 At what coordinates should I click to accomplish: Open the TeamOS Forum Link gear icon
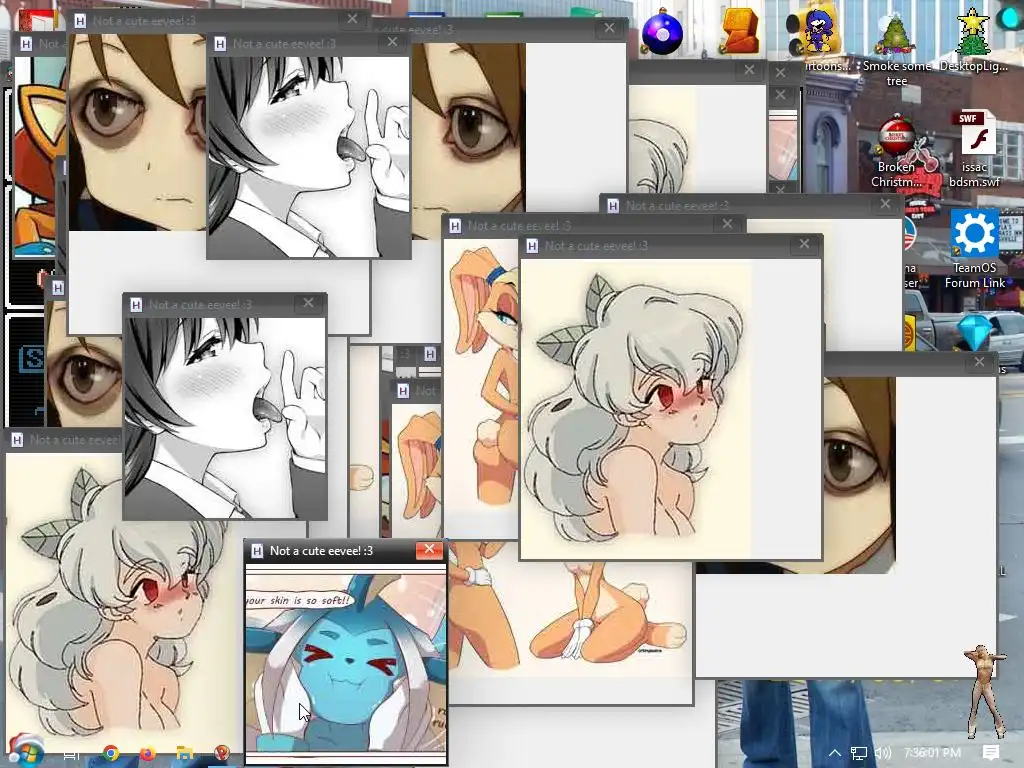tap(974, 249)
